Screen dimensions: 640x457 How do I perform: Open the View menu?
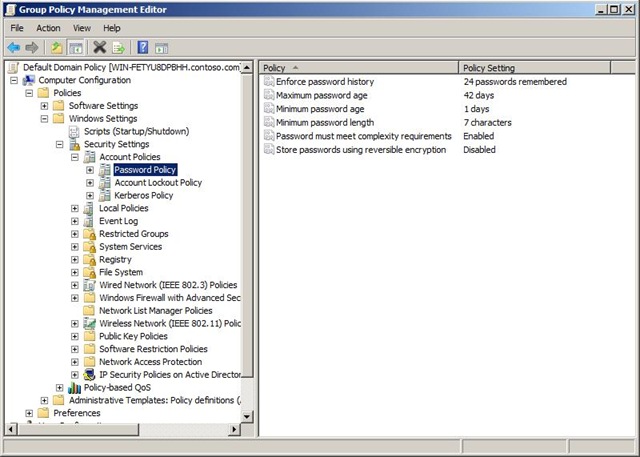(82, 28)
